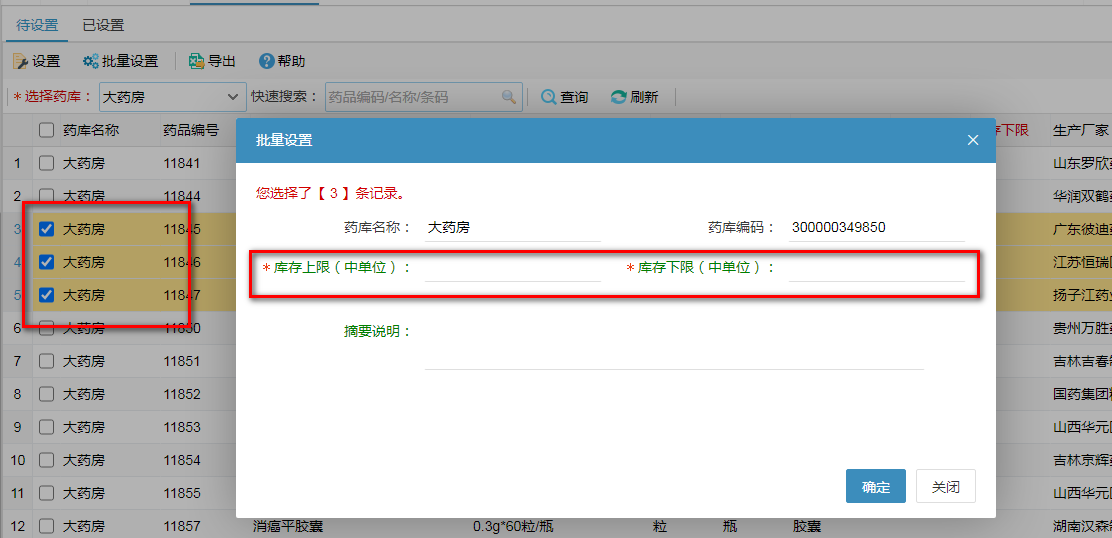The height and width of the screenshot is (538, 1112).
Task: Click the 药库名称 column header
Action: (91, 130)
